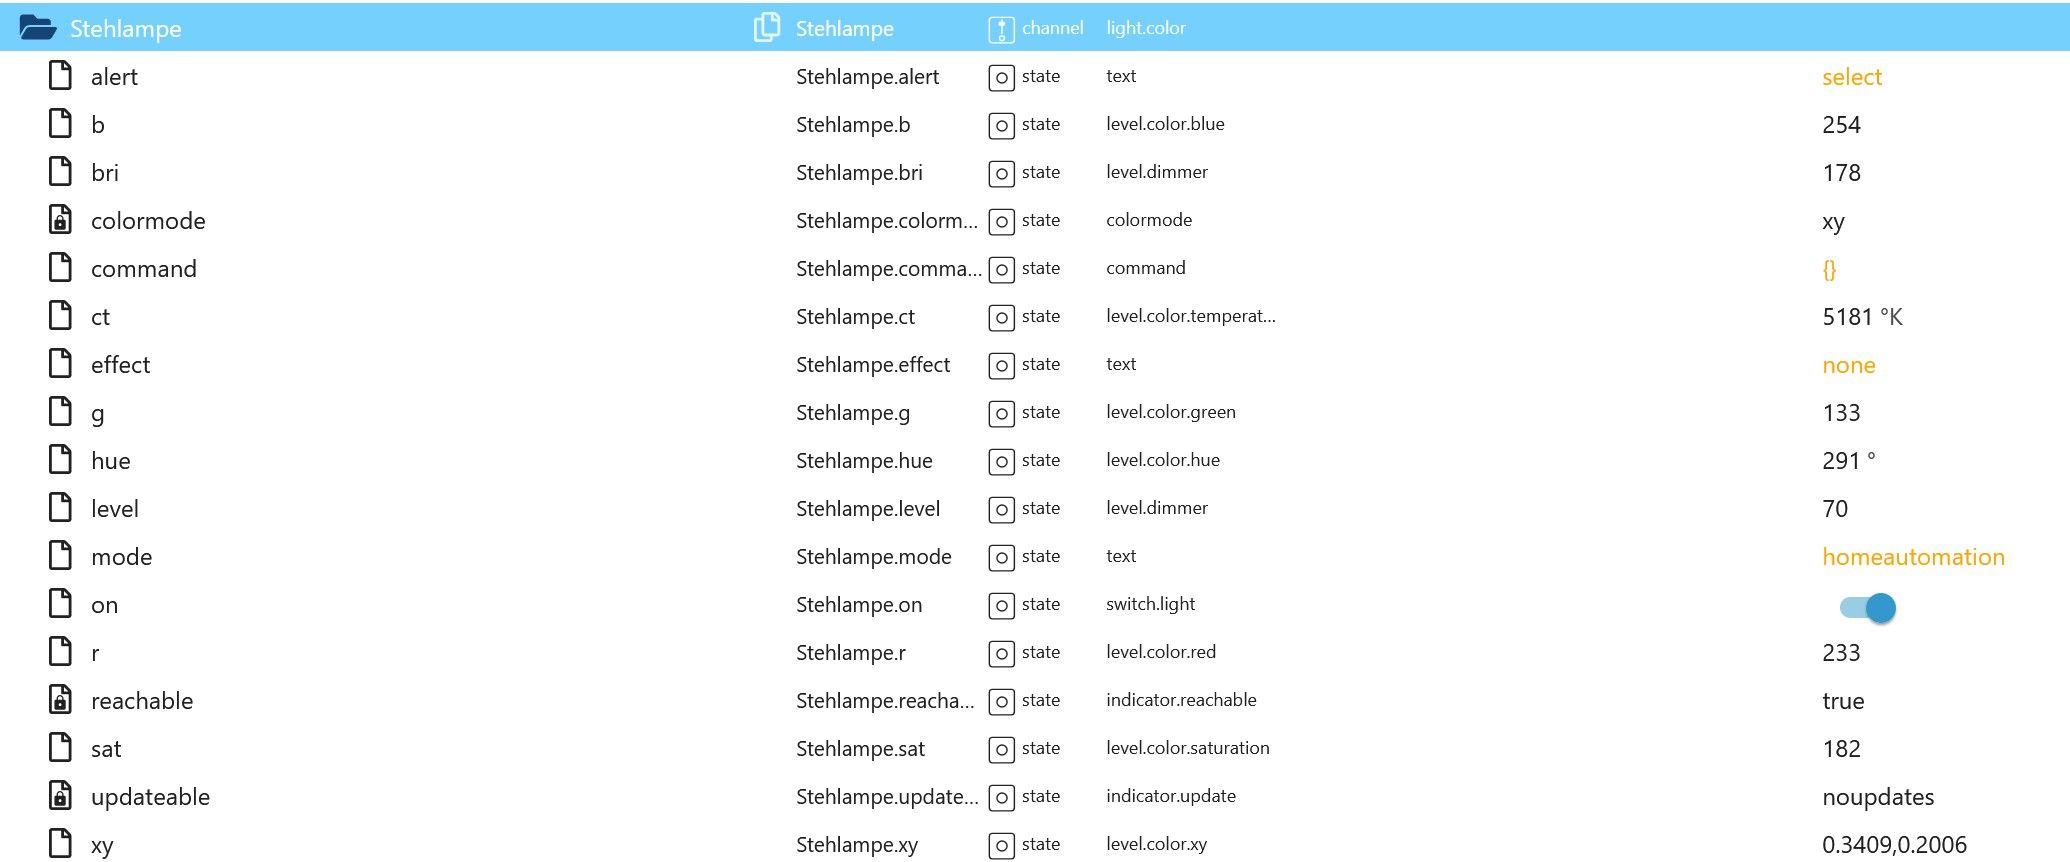Click the channel type icon
Screen dimensions: 2070x862
click(1001, 29)
